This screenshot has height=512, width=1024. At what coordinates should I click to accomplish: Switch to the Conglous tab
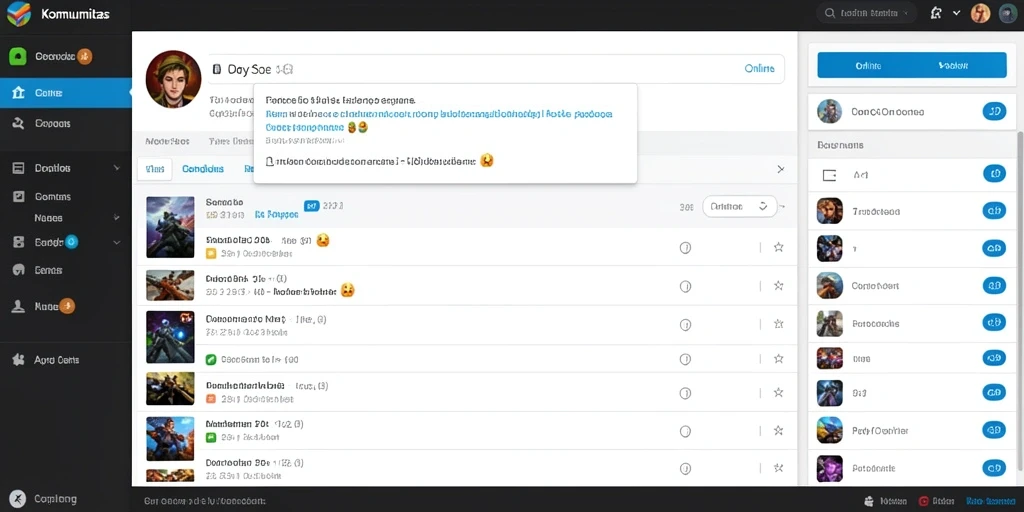(x=202, y=168)
